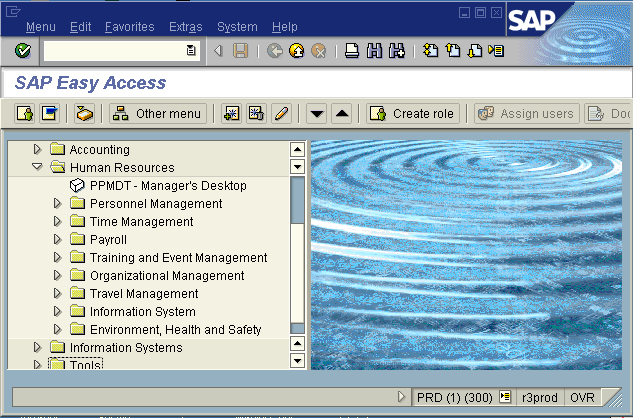Collapse the Human Resources folder
633x418 pixels.
[x=38, y=168]
